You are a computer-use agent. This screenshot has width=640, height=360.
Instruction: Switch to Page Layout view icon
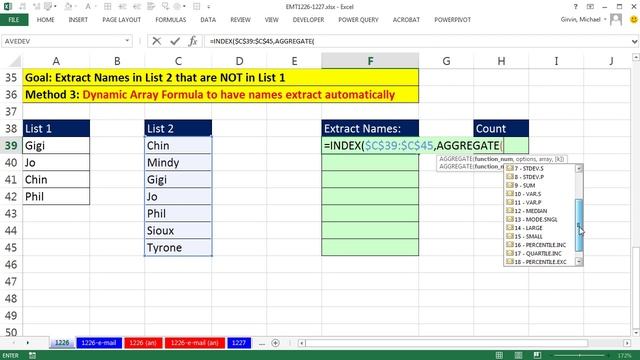pyautogui.click(x=518, y=356)
